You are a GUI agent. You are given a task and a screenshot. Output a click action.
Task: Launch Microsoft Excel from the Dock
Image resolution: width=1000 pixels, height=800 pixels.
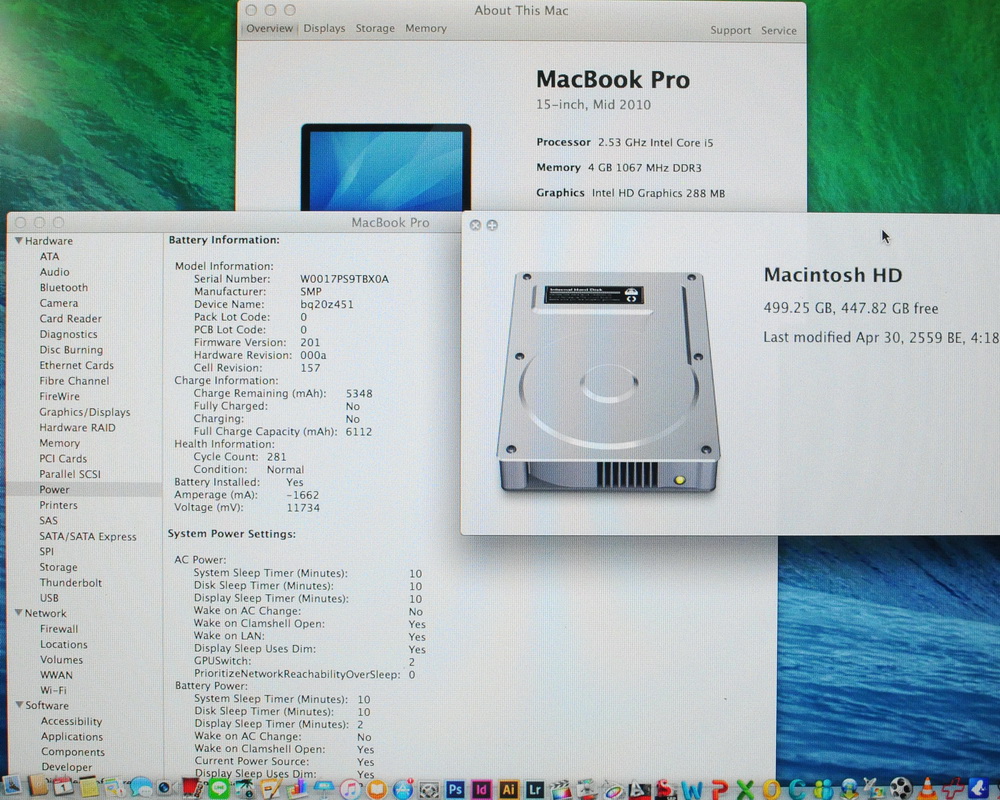[x=745, y=790]
